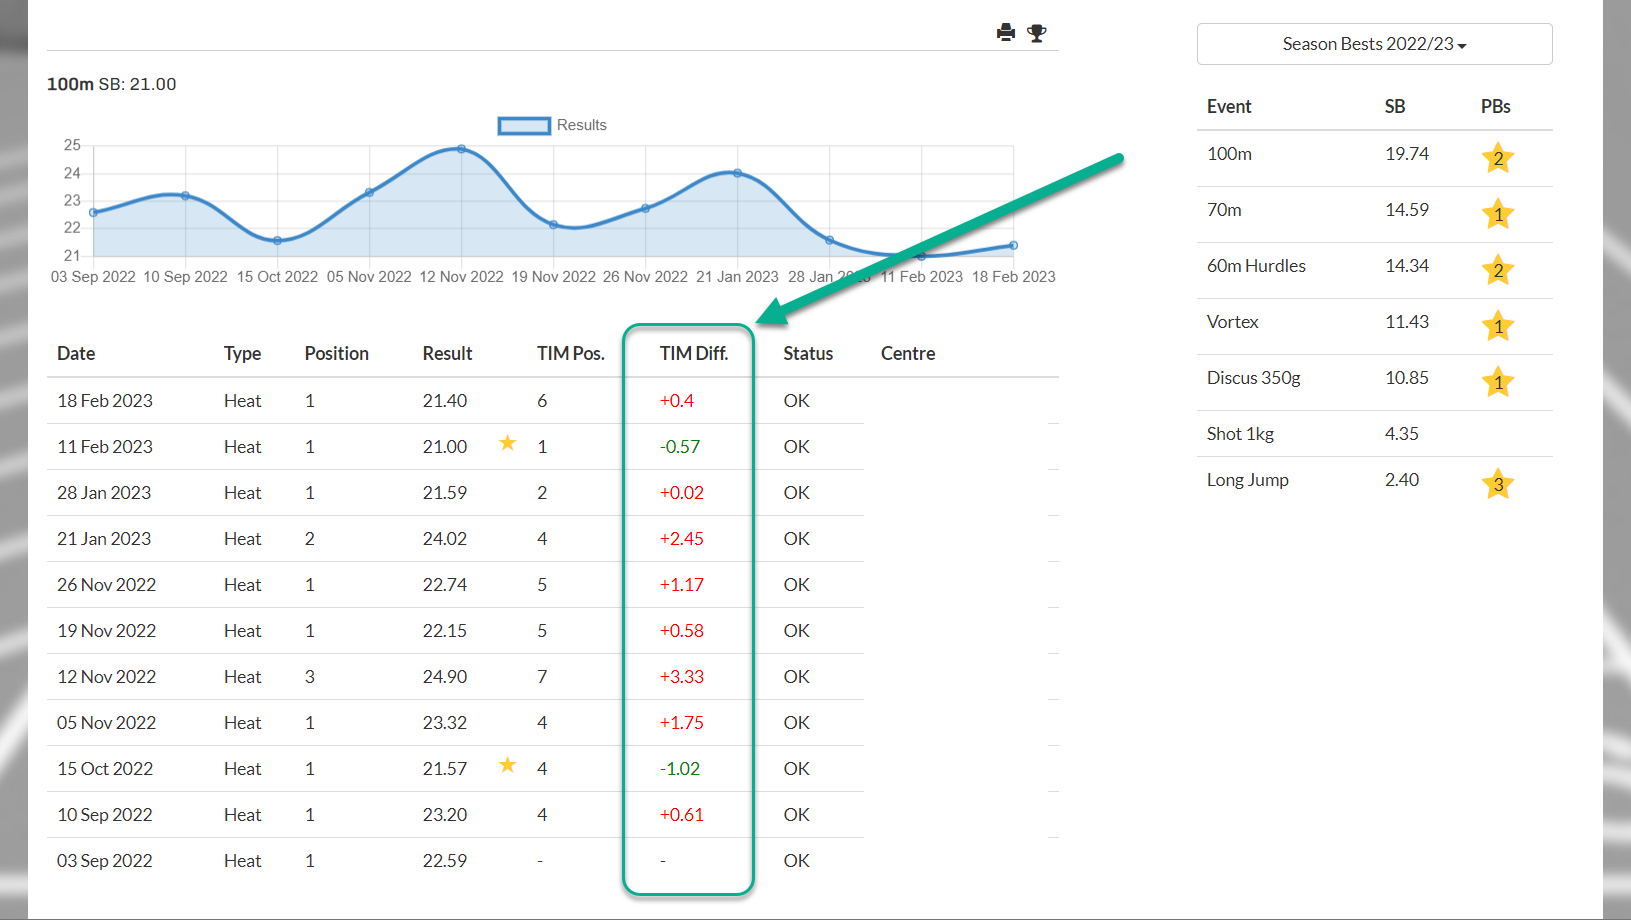Click the star badge for 60m Hurdles PBs
This screenshot has width=1631, height=920.
click(x=1498, y=270)
